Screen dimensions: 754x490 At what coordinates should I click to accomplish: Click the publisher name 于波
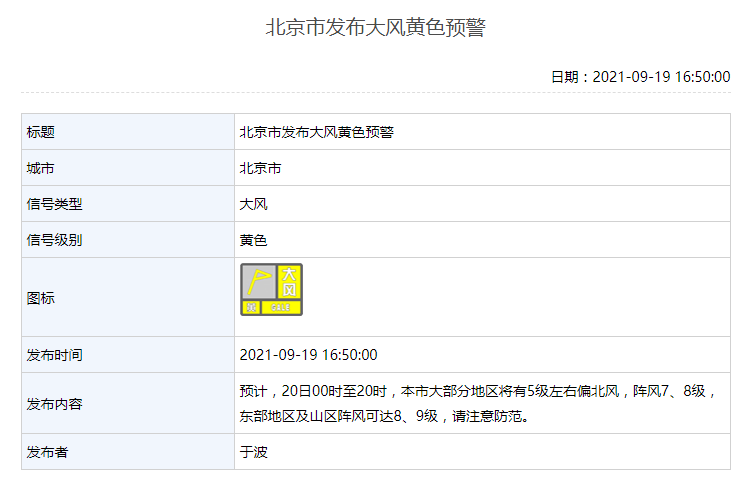pos(253,452)
